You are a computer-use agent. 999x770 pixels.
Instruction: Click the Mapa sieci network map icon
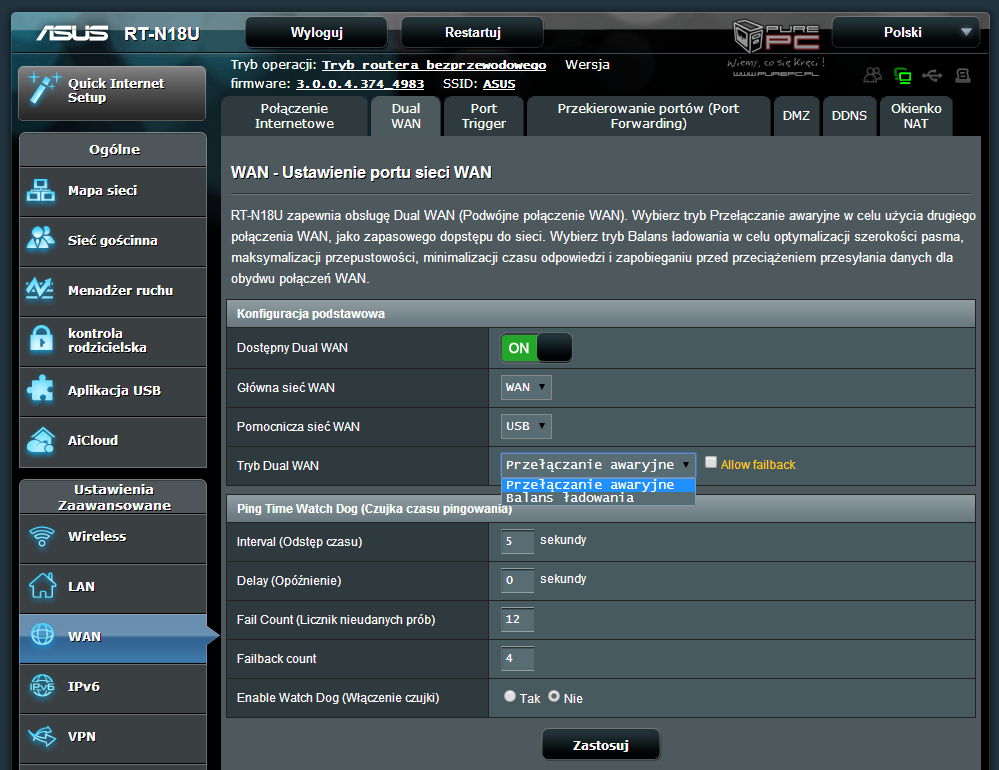41,190
